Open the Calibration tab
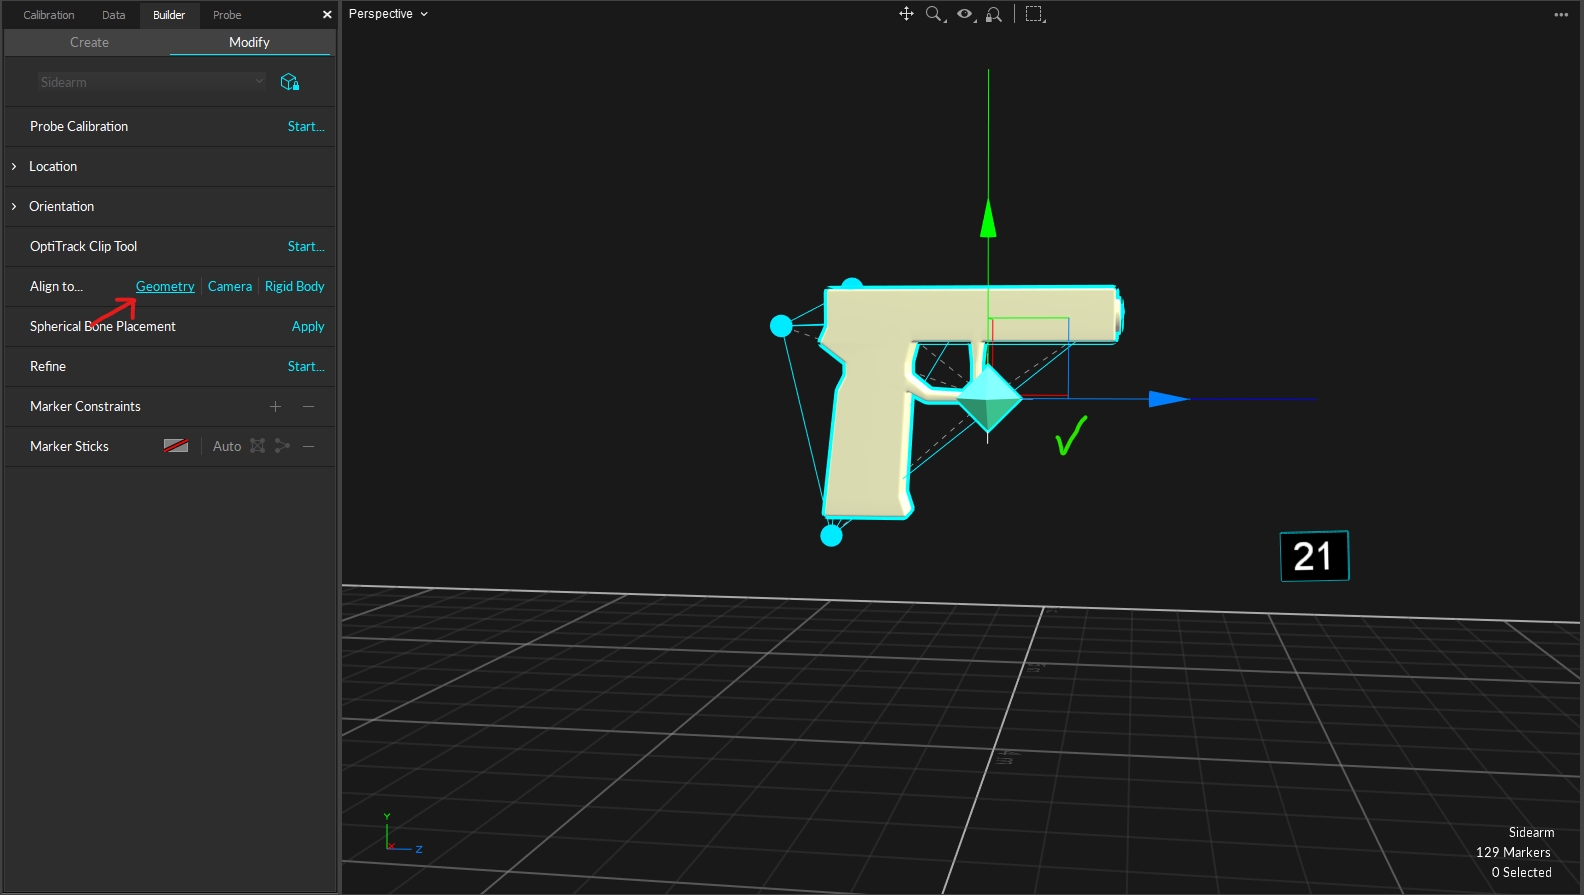 (x=49, y=15)
